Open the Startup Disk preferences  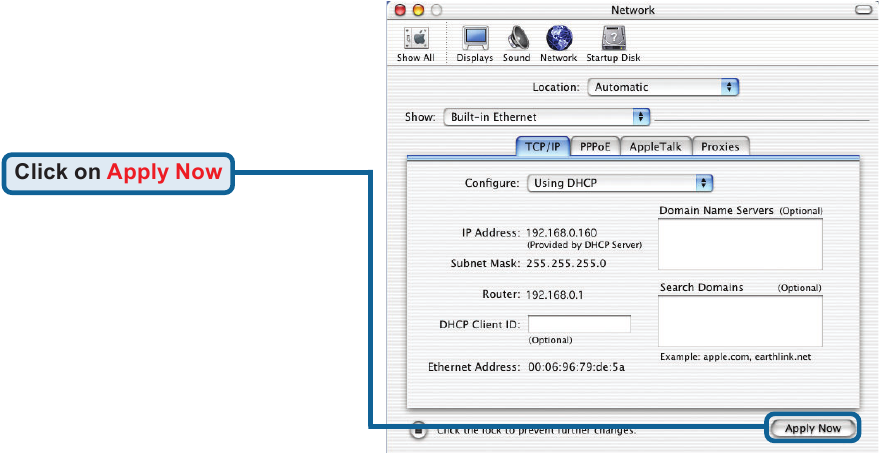[613, 40]
